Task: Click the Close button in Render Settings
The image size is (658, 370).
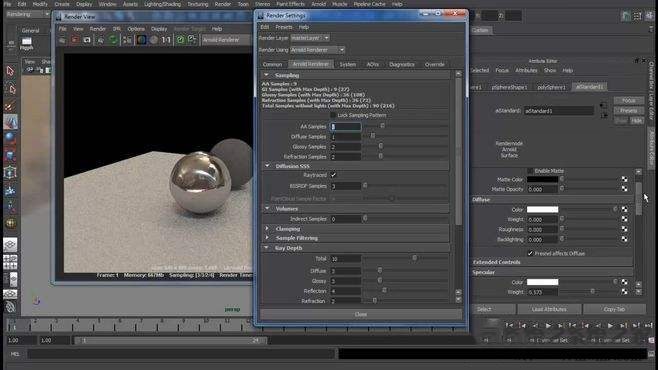Action: tap(361, 314)
